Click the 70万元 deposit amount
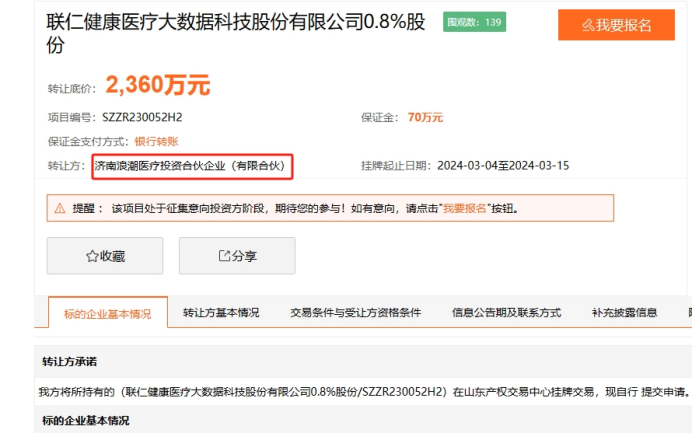This screenshot has width=692, height=434. [425, 117]
